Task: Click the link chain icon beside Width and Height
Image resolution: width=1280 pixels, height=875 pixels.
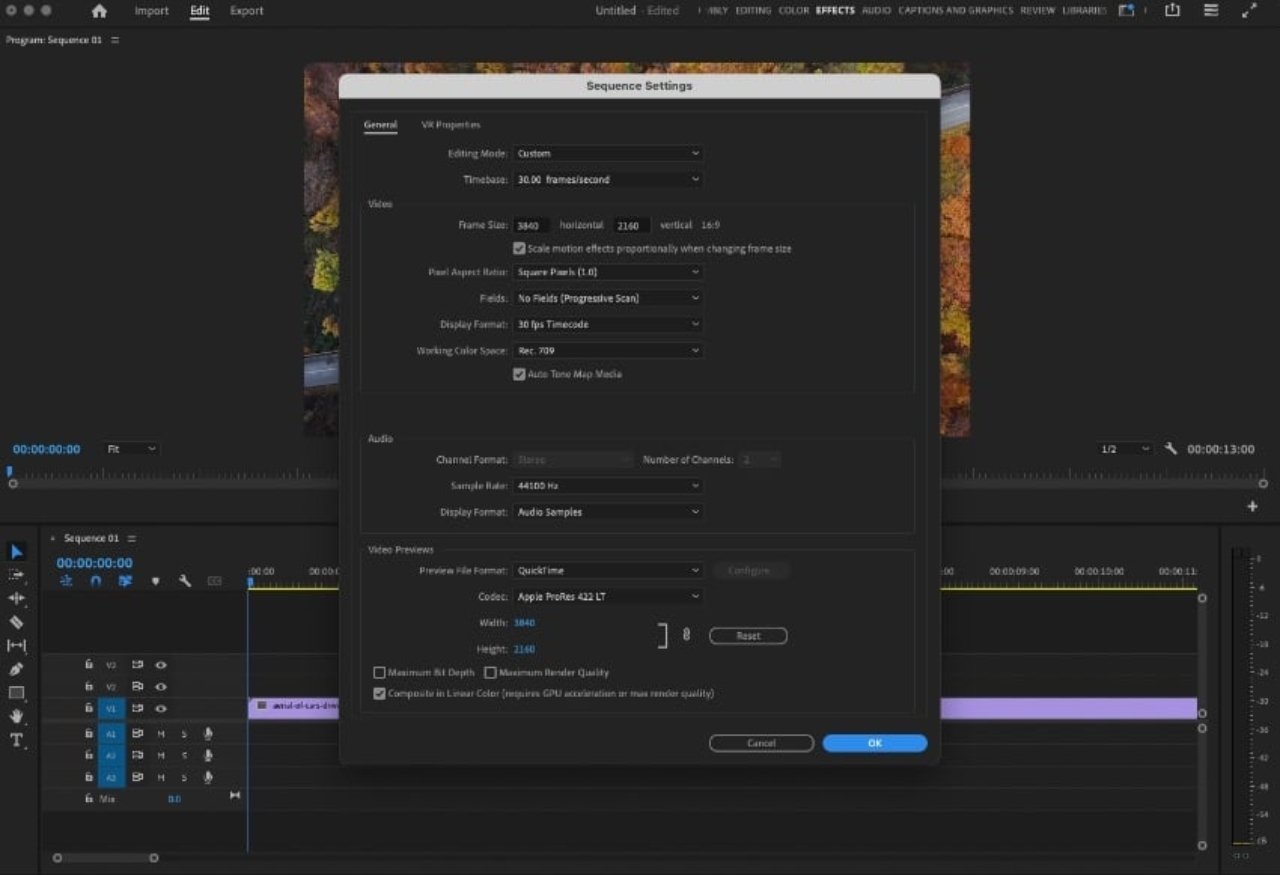Action: [686, 635]
